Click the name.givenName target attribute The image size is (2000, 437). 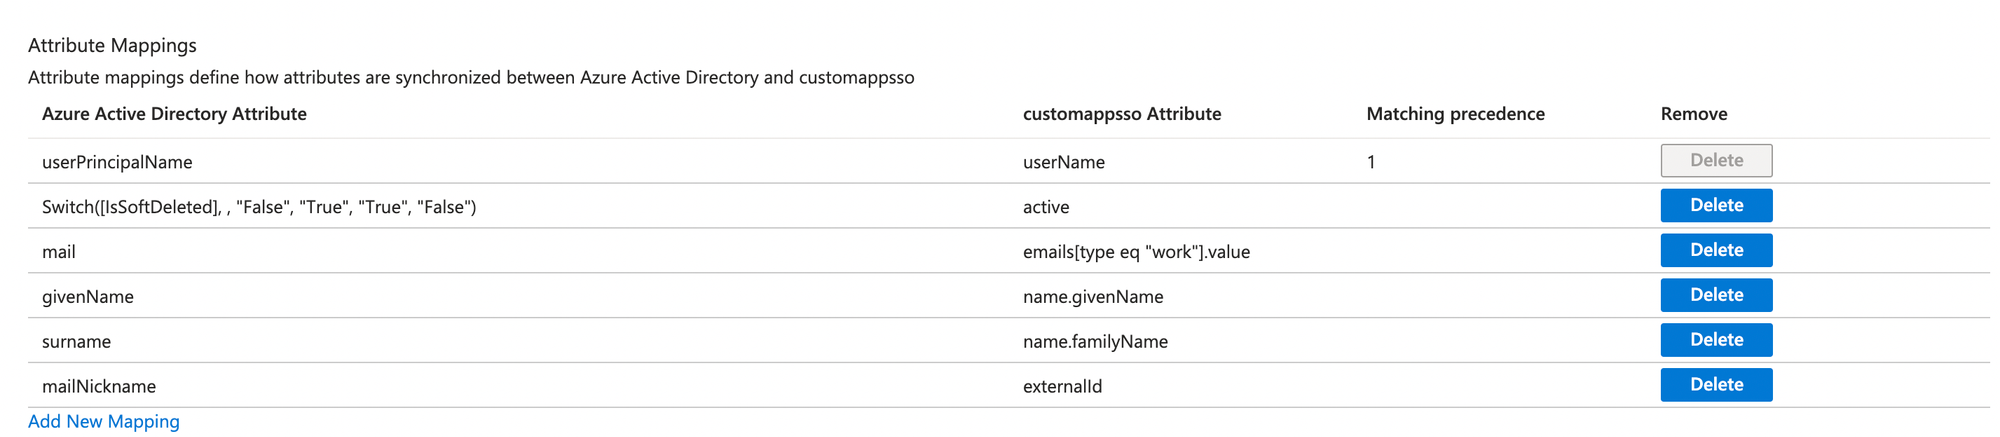1093,297
